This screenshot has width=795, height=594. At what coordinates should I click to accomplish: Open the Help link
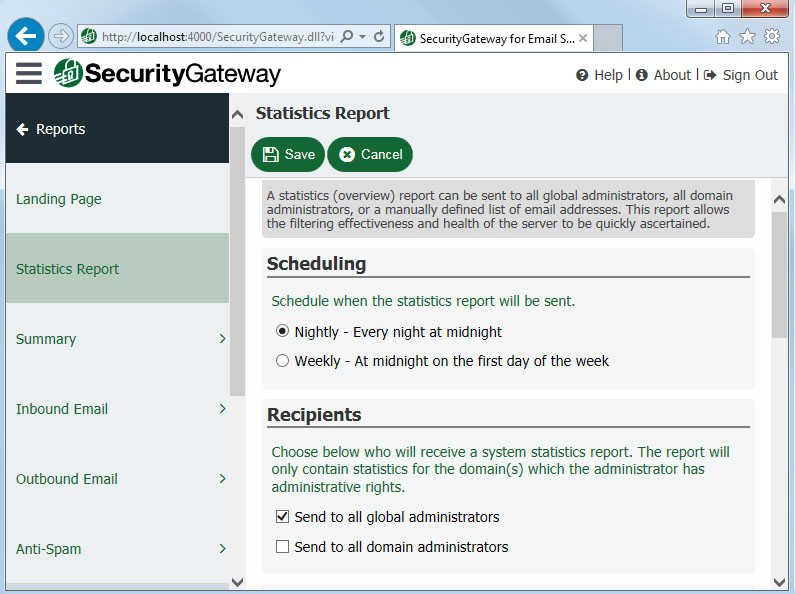(608, 75)
